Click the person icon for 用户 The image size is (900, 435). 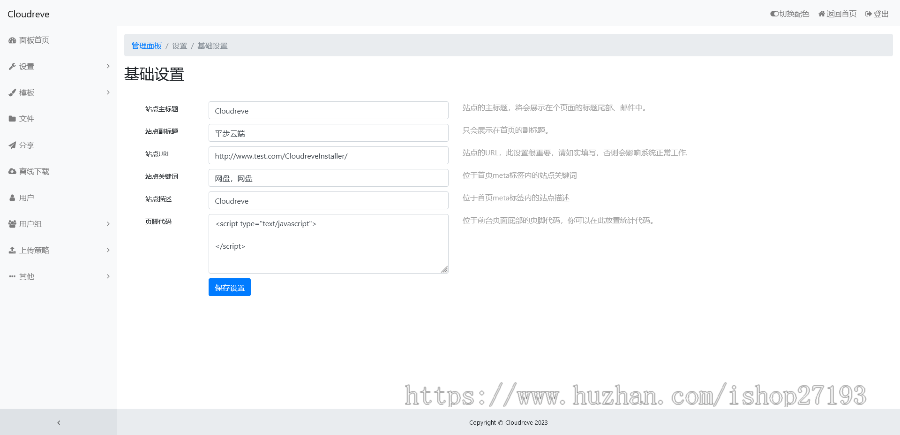[12, 198]
